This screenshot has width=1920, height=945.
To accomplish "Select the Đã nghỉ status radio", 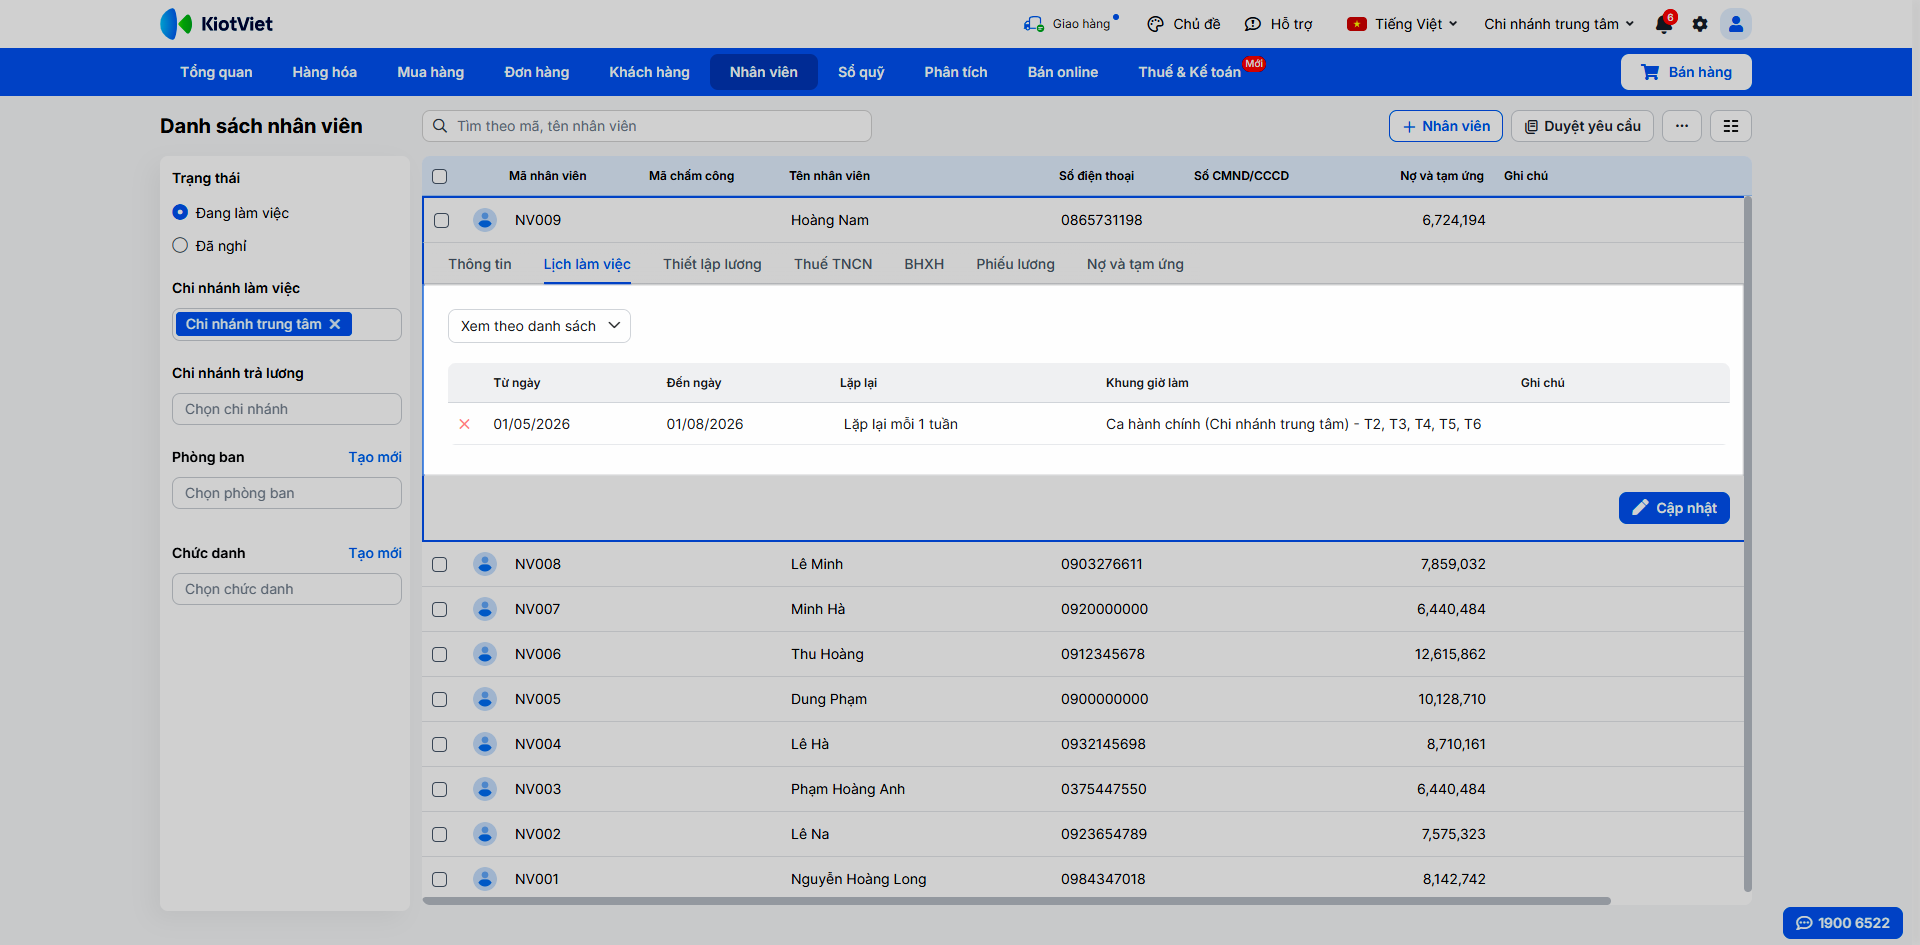I will [x=180, y=245].
